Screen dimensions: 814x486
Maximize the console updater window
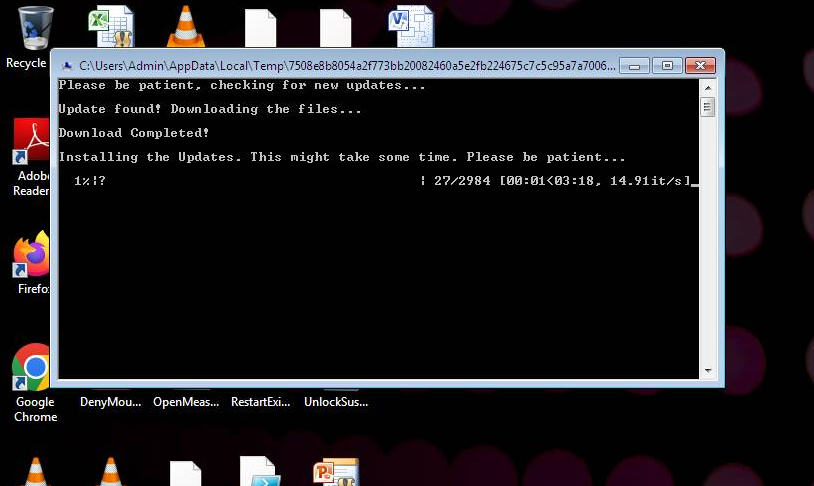(667, 65)
